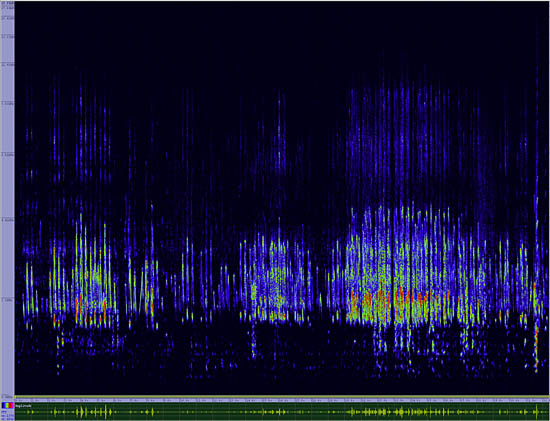Select the track name label in waveform
The width and height of the screenshot is (550, 421).
click(x=23, y=406)
